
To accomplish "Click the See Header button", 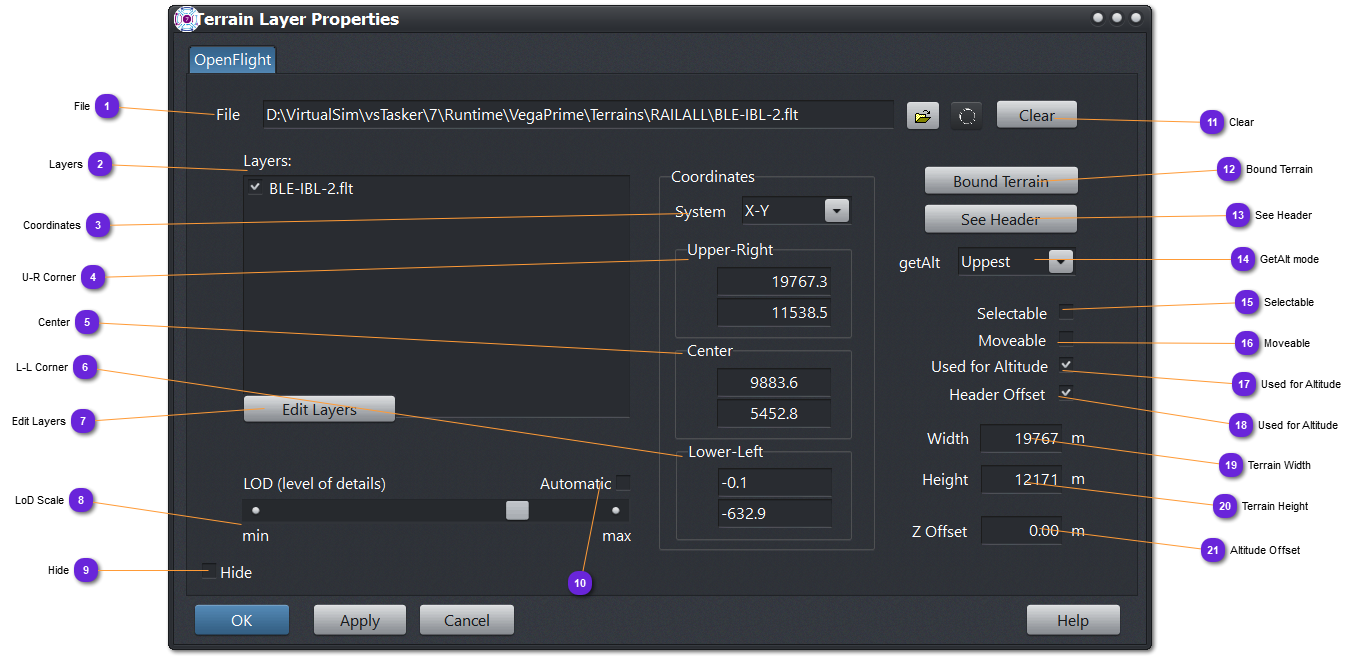I will [x=1000, y=219].
